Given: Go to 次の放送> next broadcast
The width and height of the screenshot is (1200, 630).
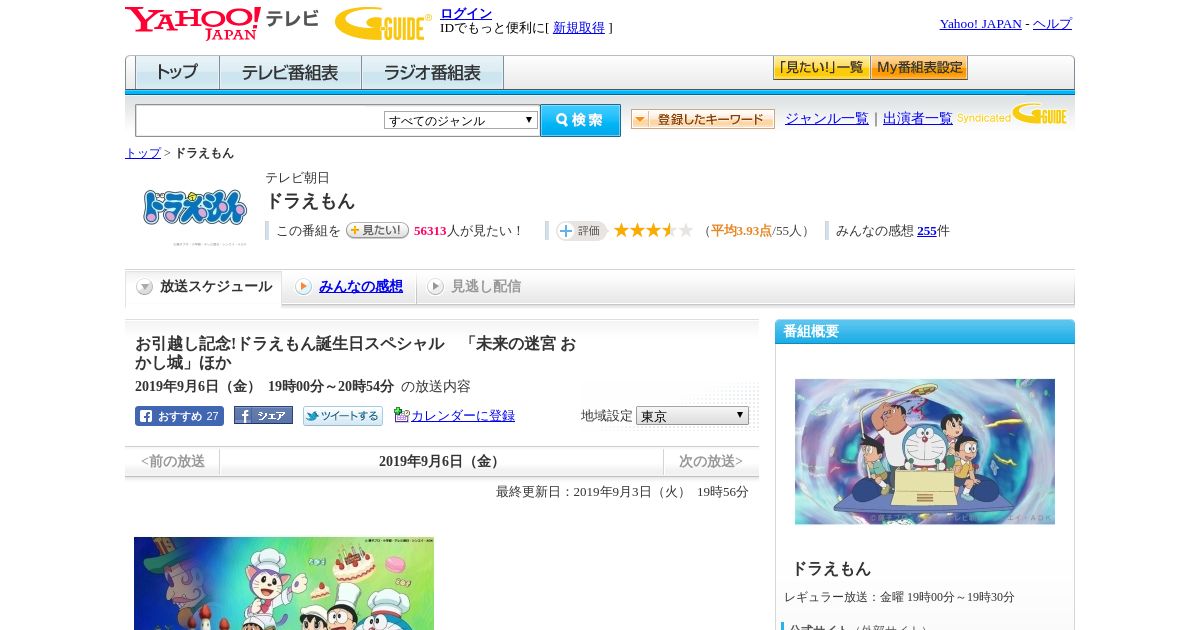Looking at the screenshot, I should (711, 462).
